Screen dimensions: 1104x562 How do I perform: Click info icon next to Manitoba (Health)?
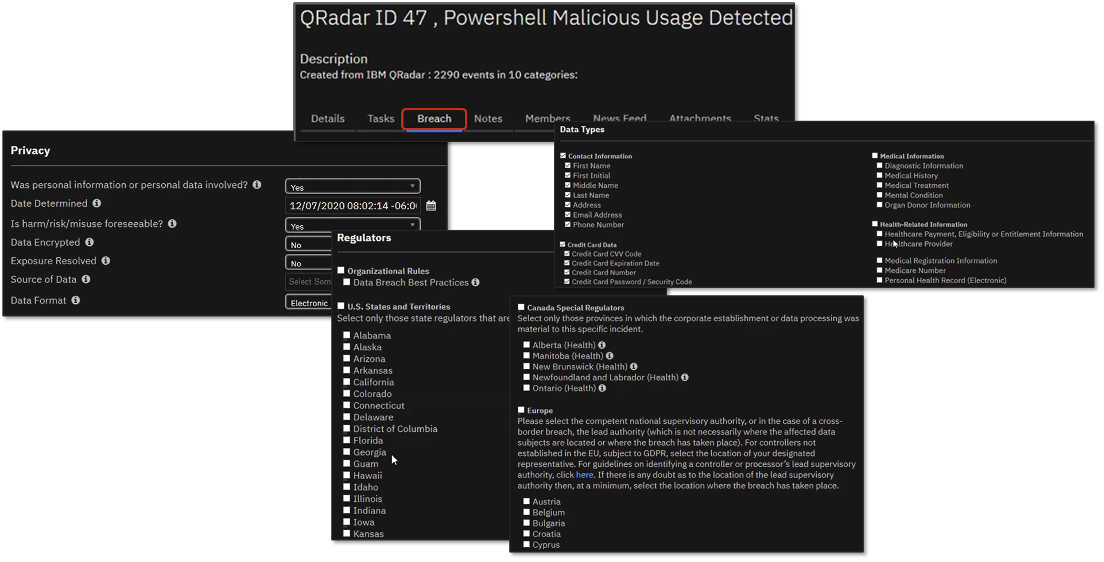click(610, 356)
